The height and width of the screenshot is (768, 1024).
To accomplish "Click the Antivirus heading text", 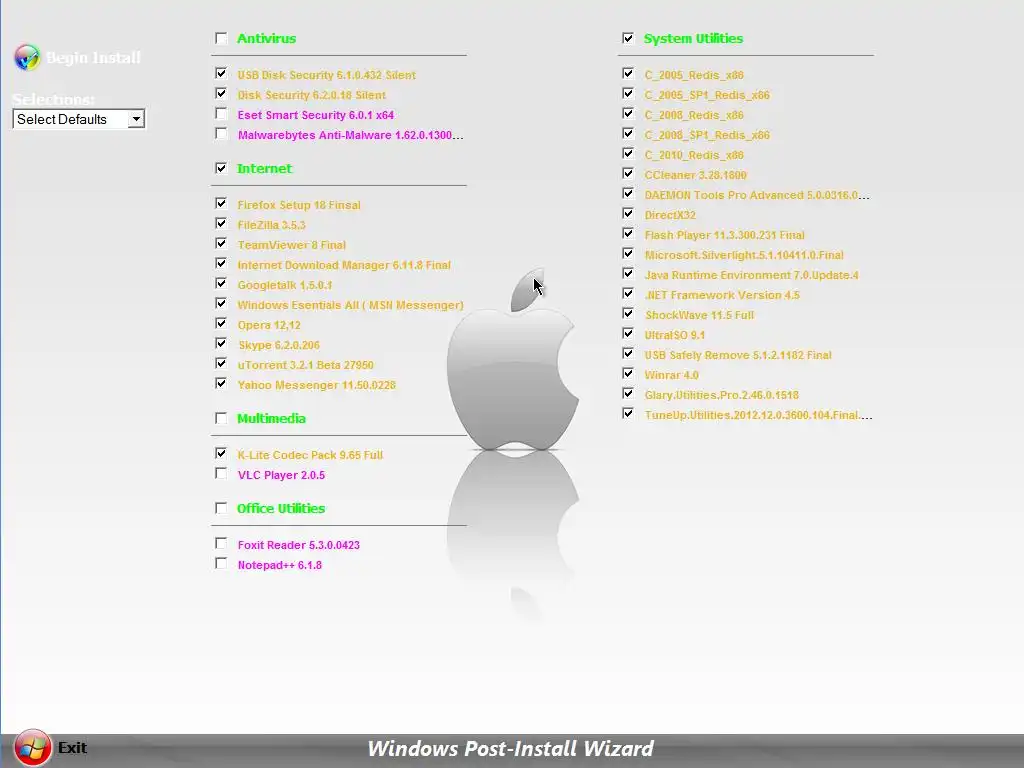I will pyautogui.click(x=266, y=39).
